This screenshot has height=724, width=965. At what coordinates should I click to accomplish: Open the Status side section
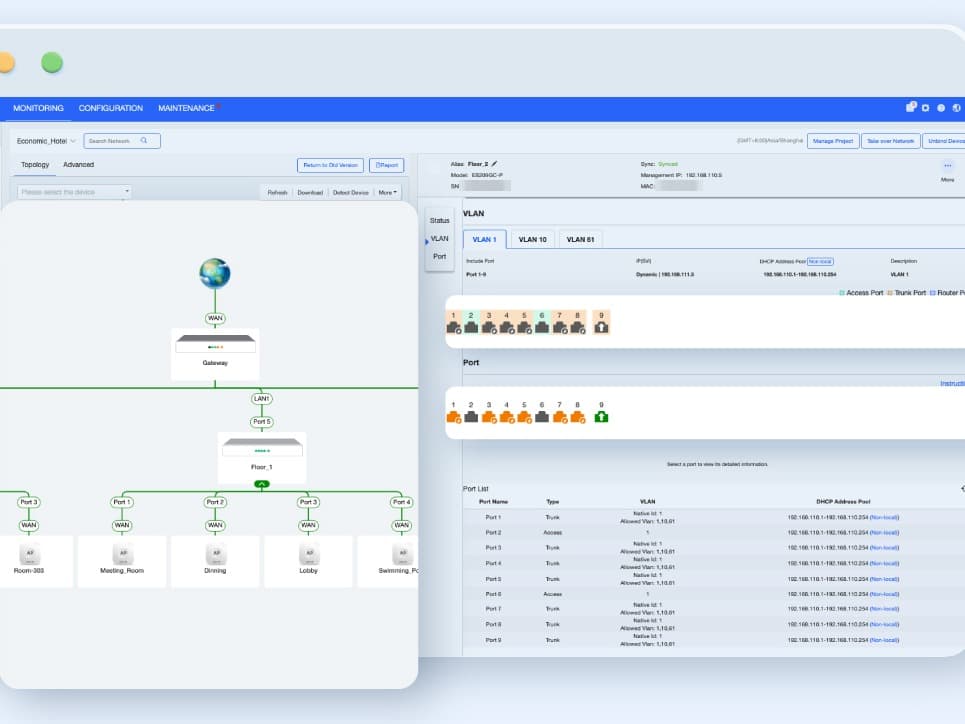439,220
